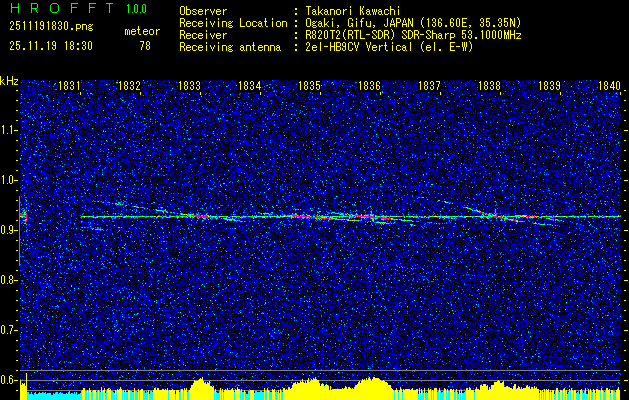Click the 1833 time tick label

(189, 85)
